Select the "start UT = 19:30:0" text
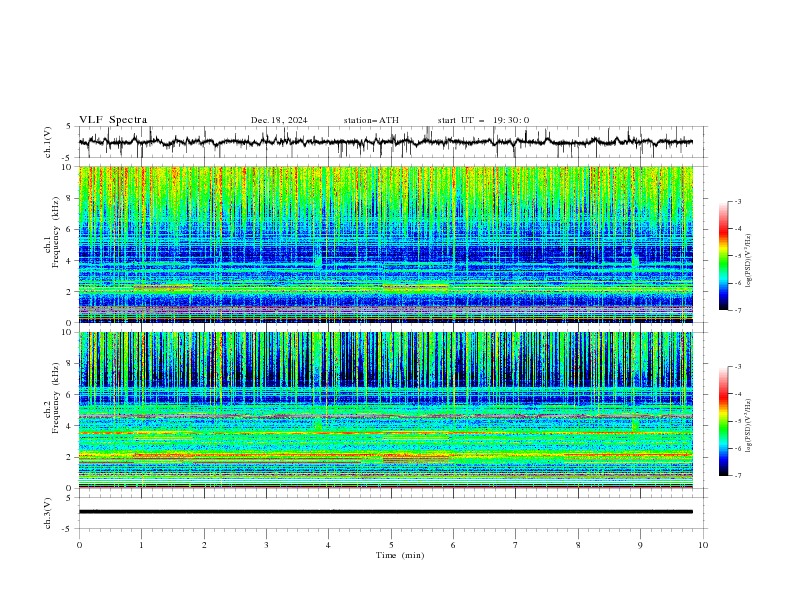792x612 pixels. click(483, 120)
